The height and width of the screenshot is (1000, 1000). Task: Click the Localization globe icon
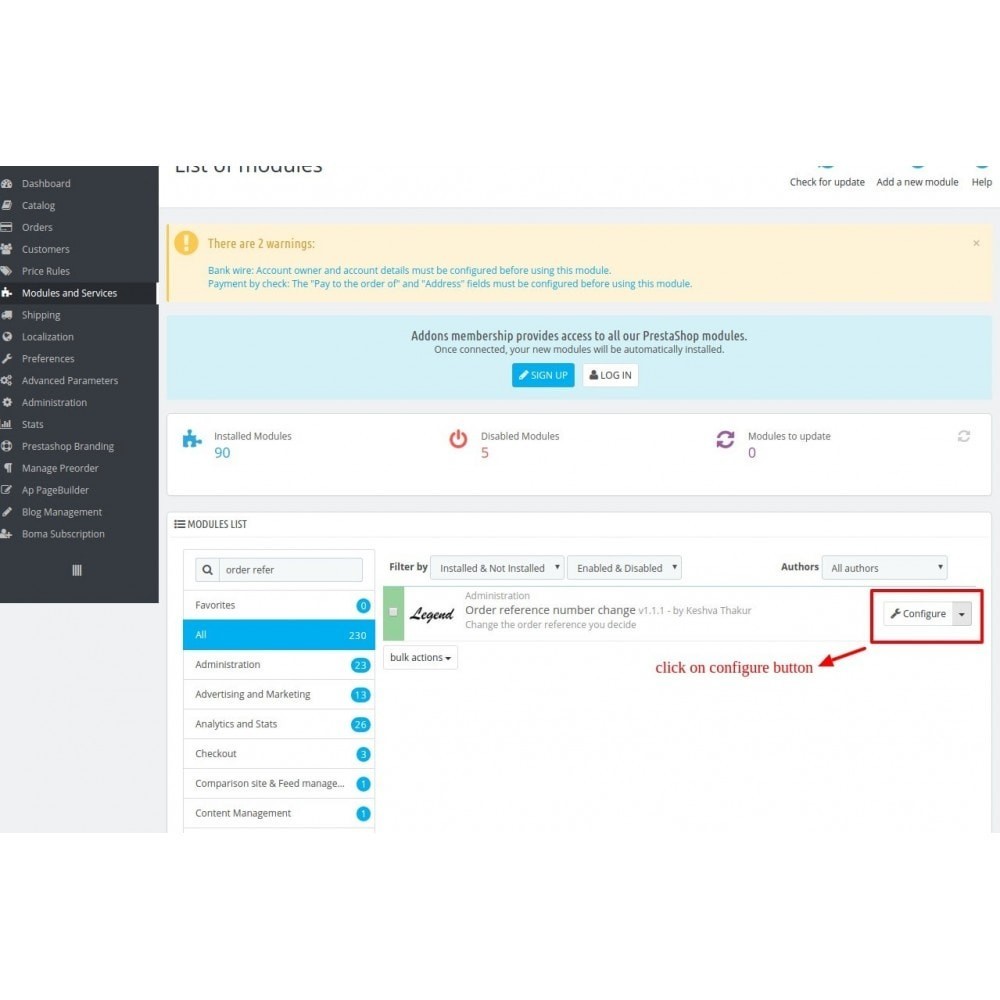tap(7, 337)
